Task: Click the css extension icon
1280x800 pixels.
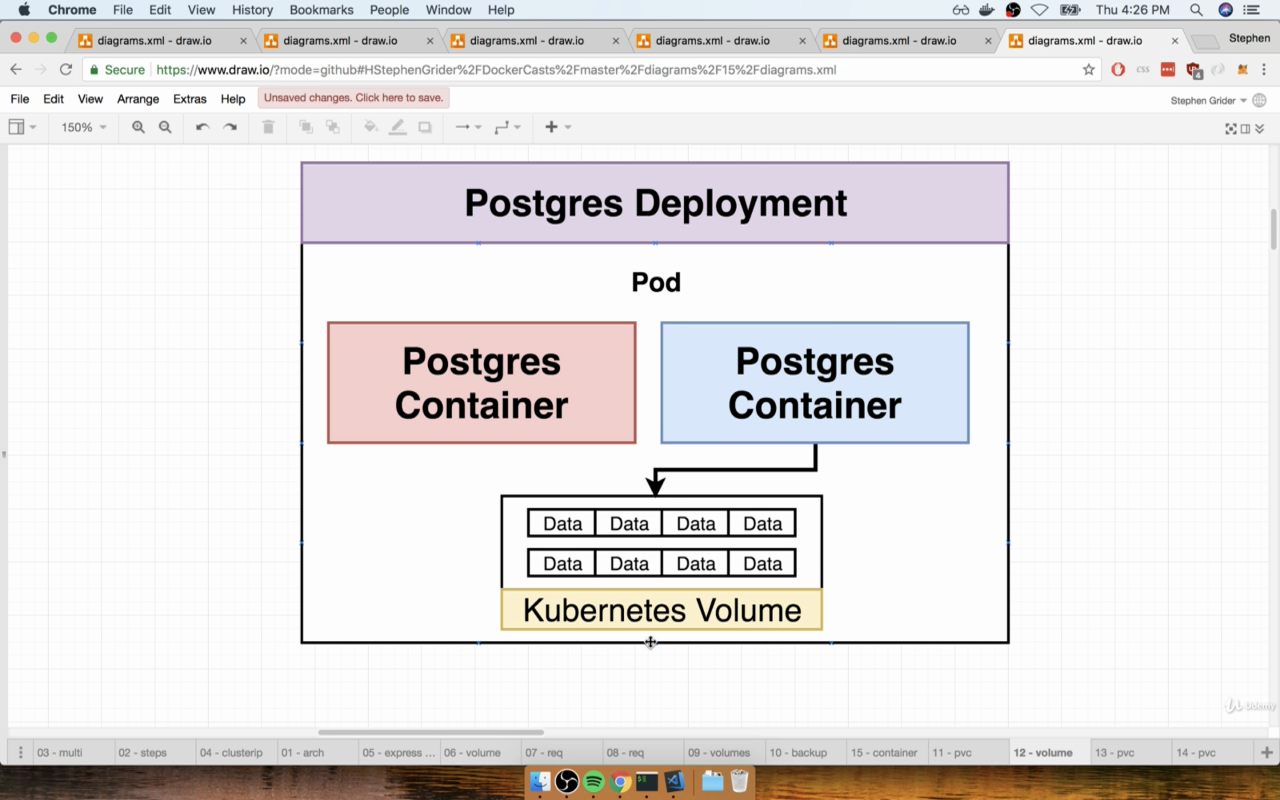Action: [x=1143, y=70]
